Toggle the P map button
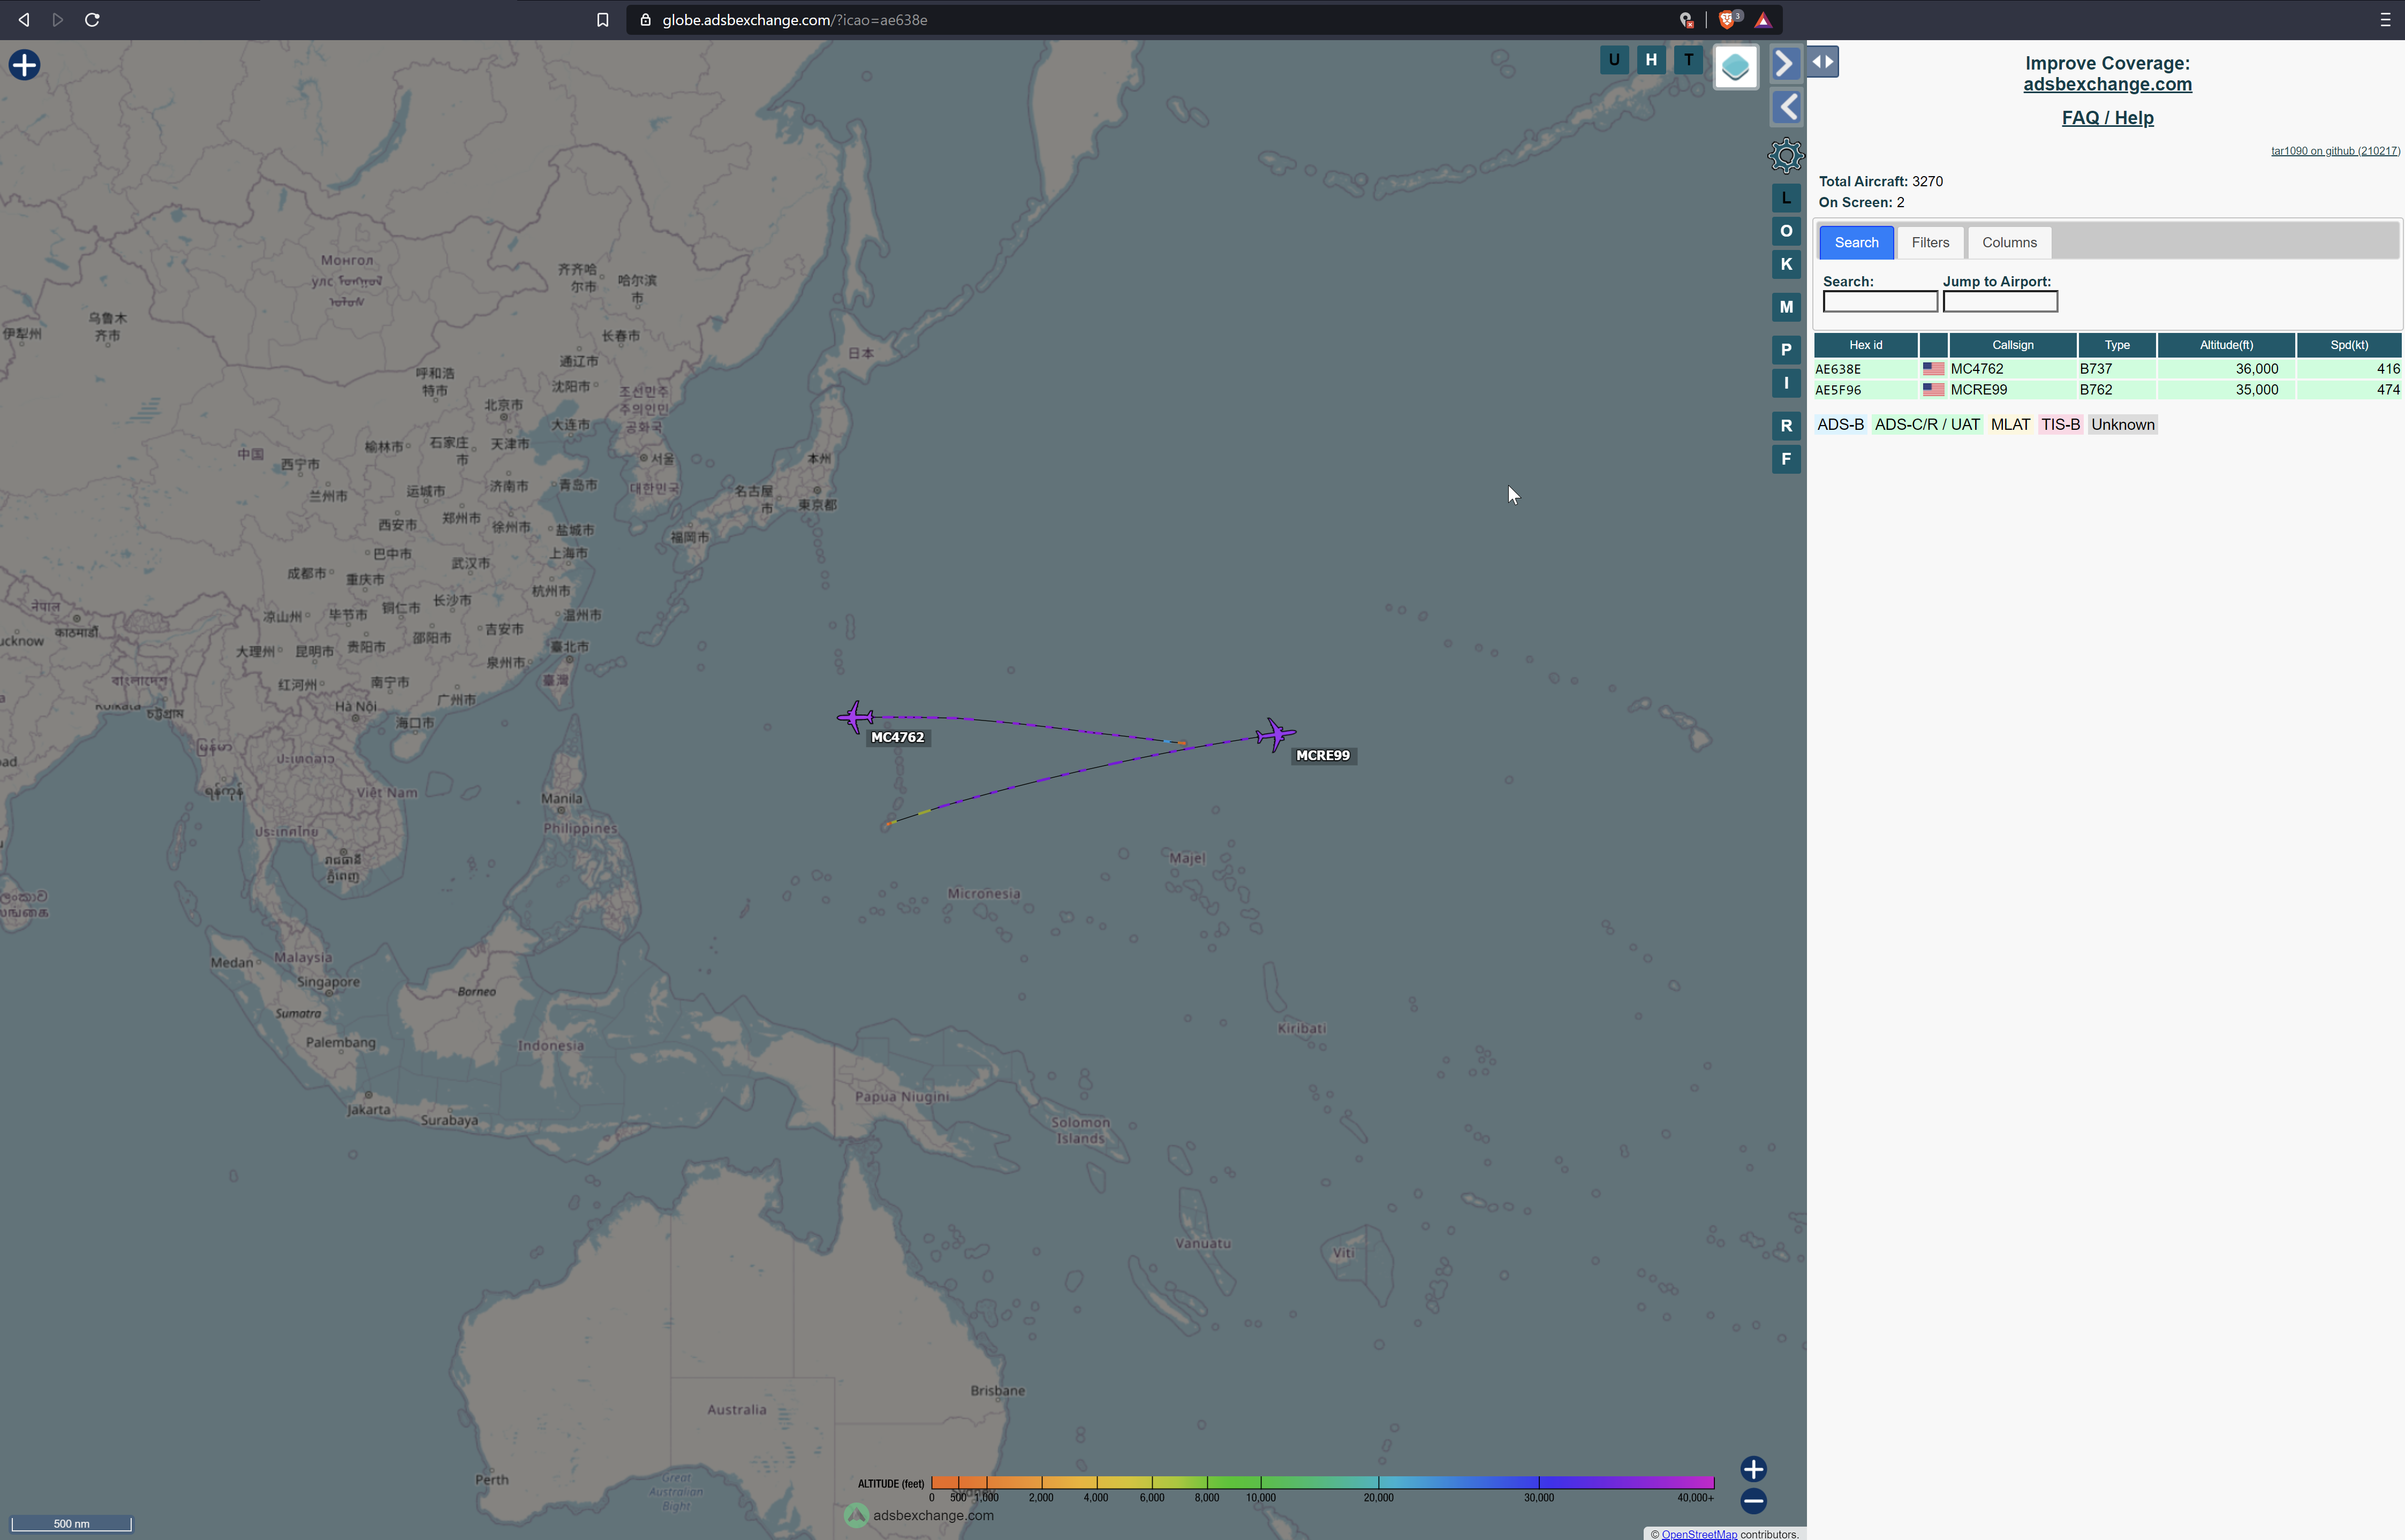2405x1540 pixels. [1786, 350]
